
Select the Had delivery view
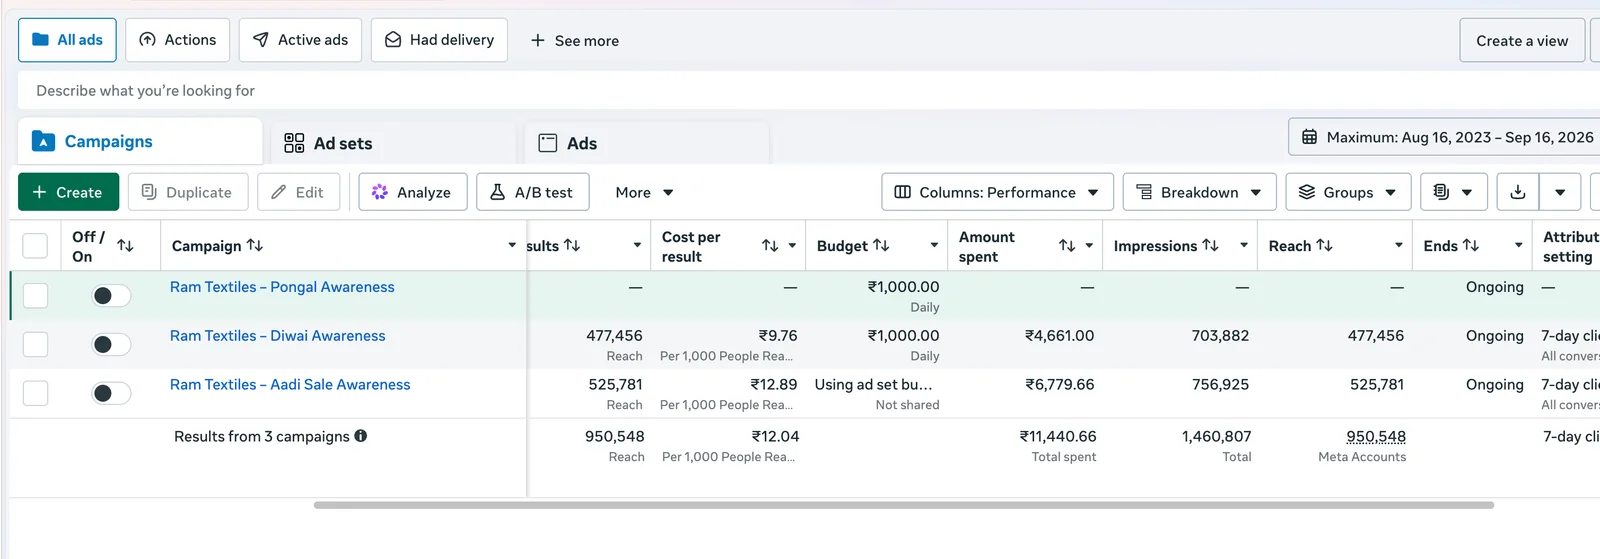(439, 40)
